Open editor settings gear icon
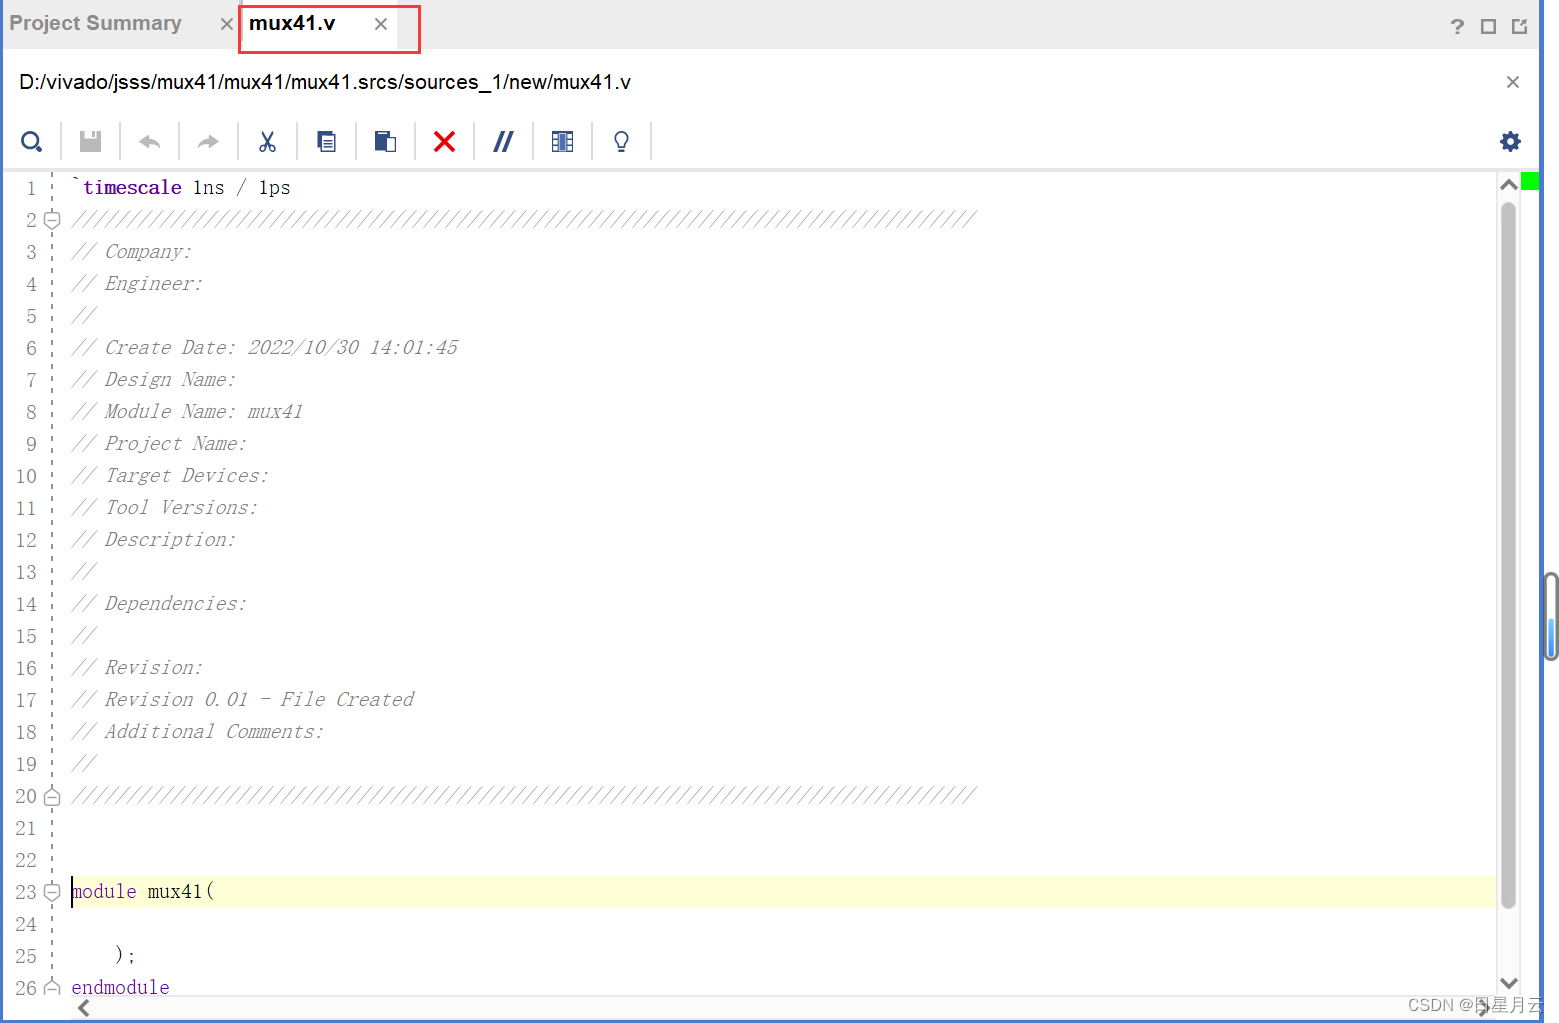 (x=1510, y=141)
